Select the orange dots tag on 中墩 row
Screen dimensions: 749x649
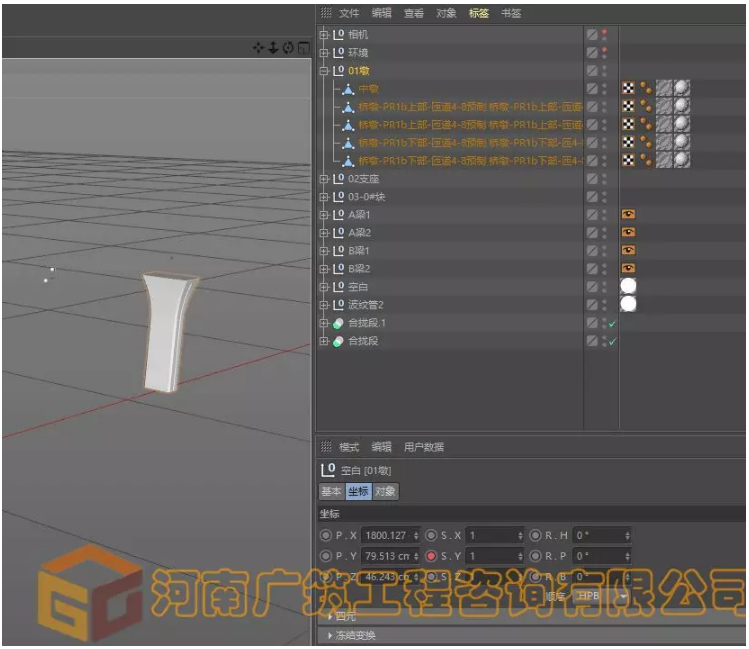coord(646,88)
